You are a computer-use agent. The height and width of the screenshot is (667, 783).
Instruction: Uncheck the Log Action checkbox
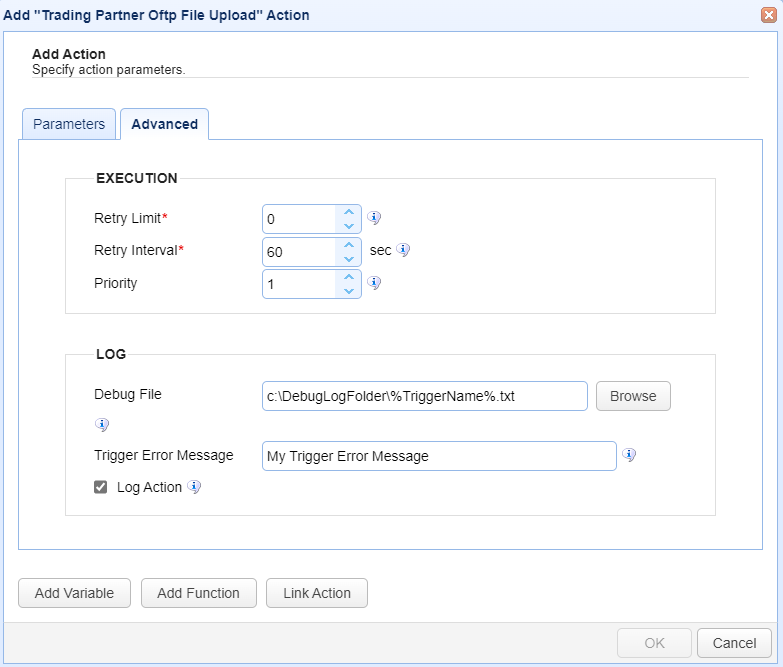pos(100,487)
